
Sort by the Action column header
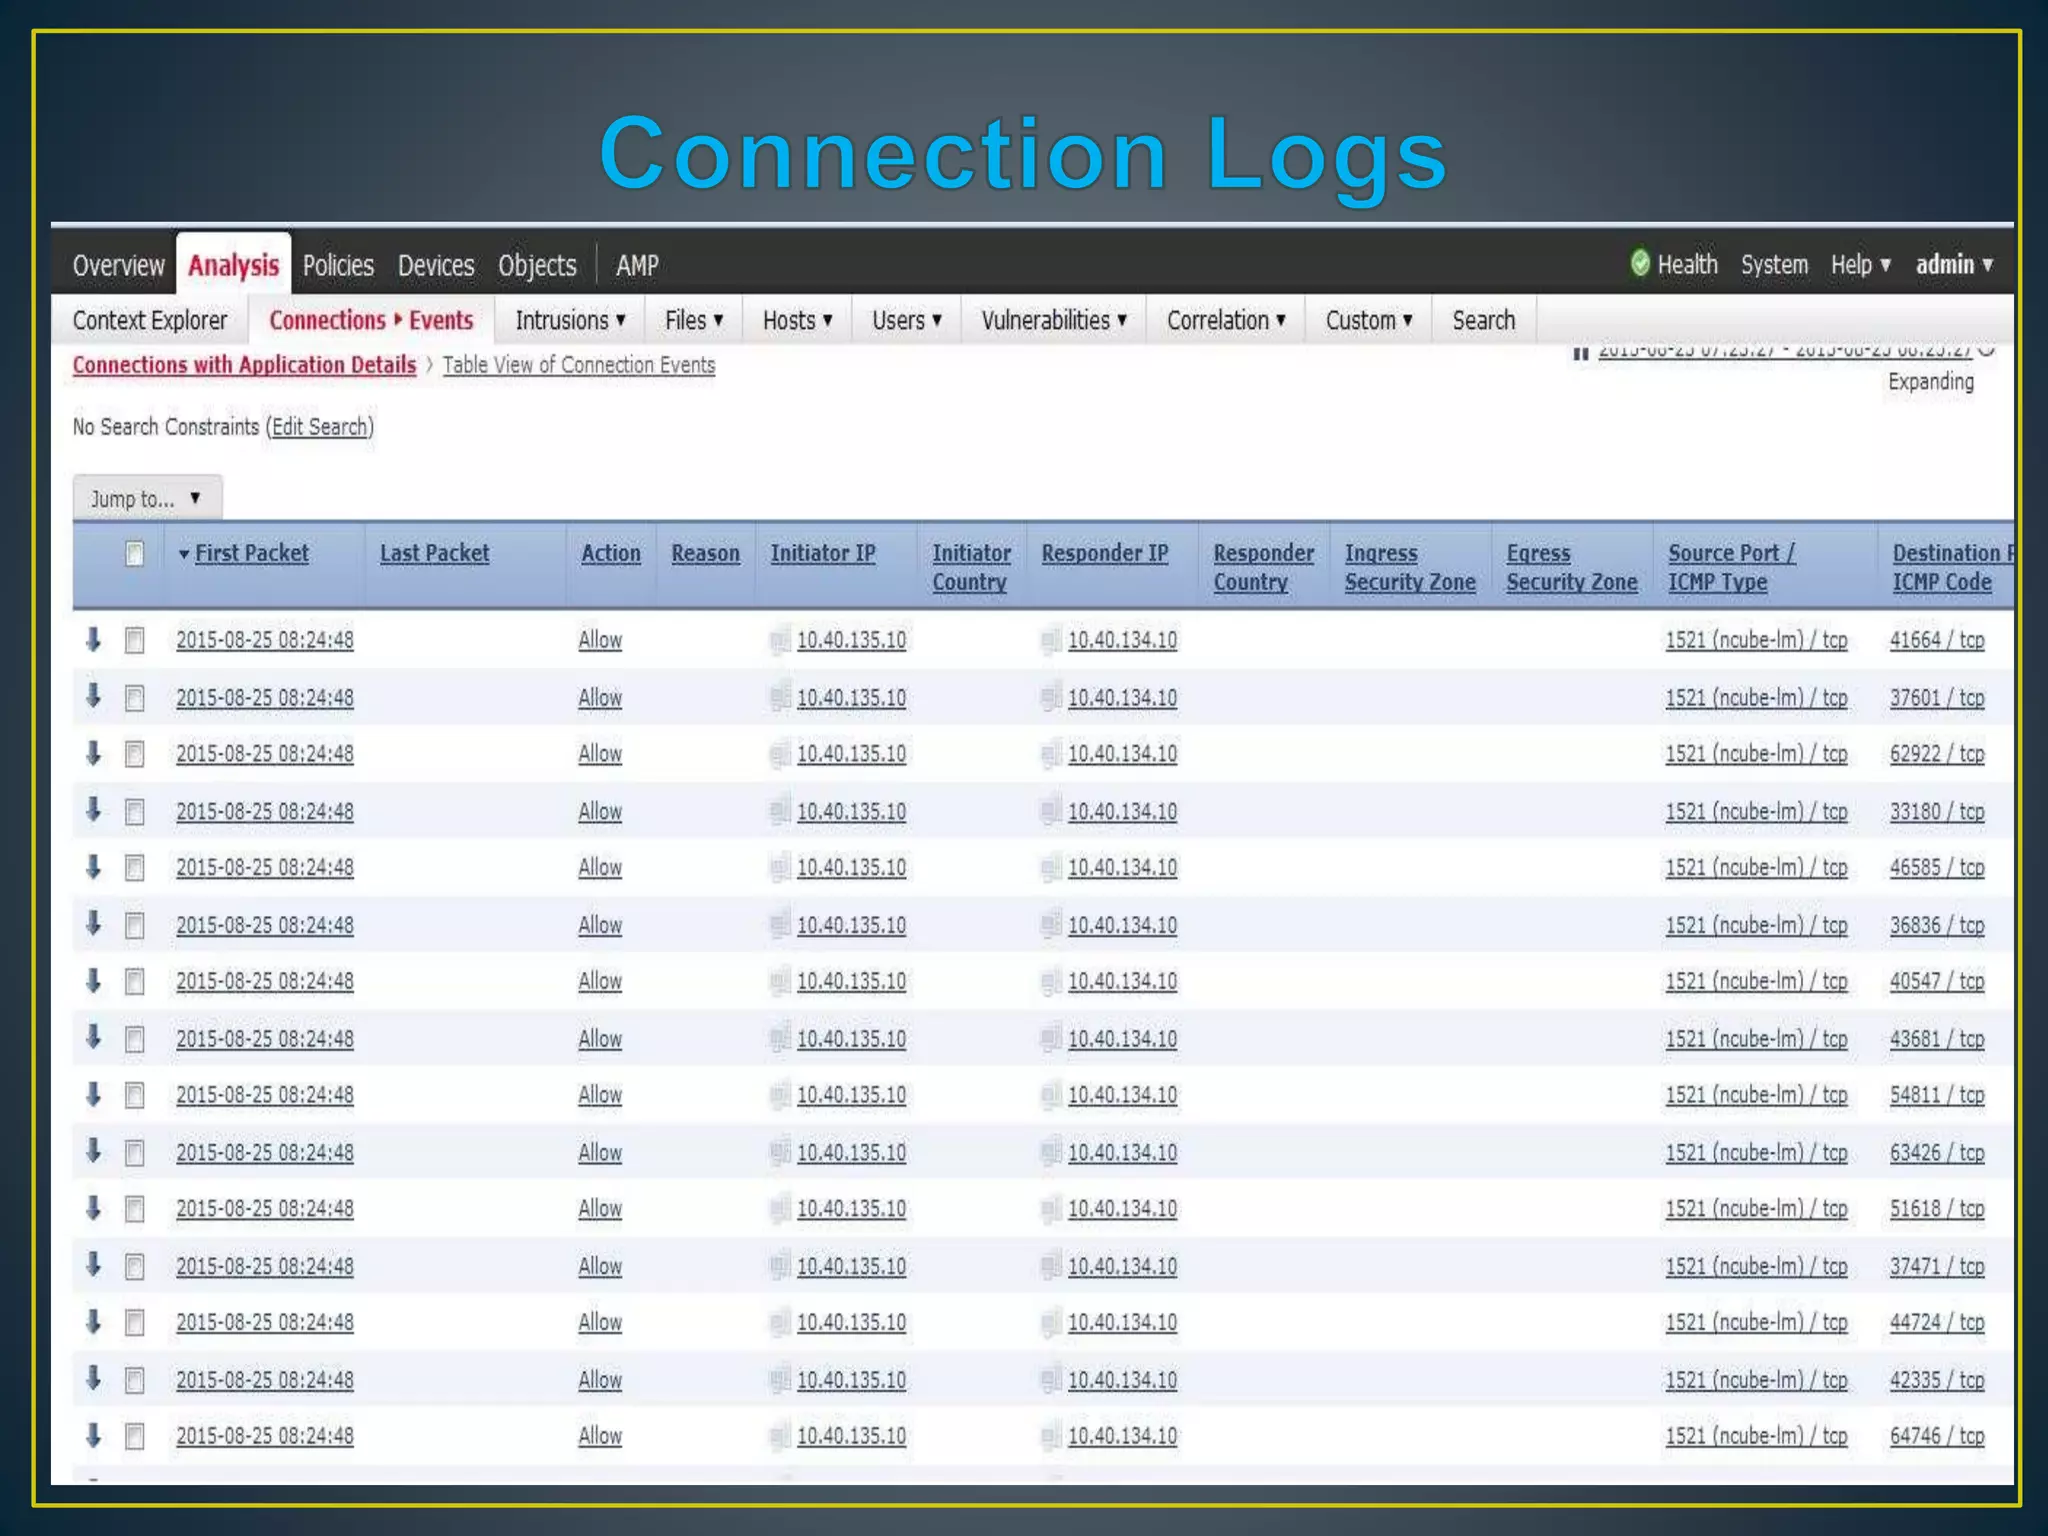(x=611, y=553)
